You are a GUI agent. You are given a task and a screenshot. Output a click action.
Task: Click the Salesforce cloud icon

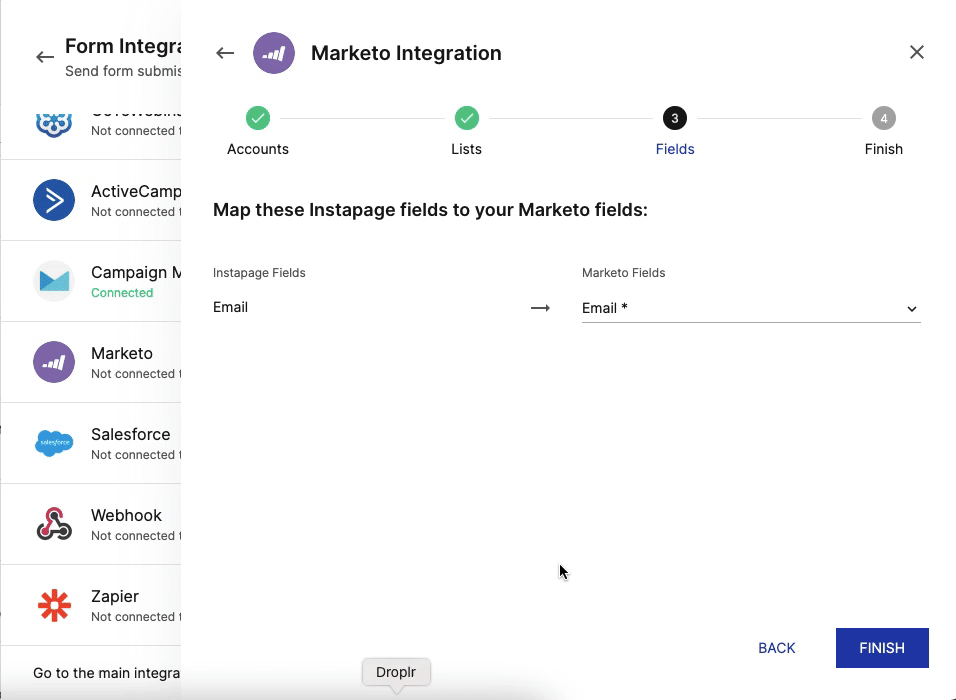(x=54, y=443)
